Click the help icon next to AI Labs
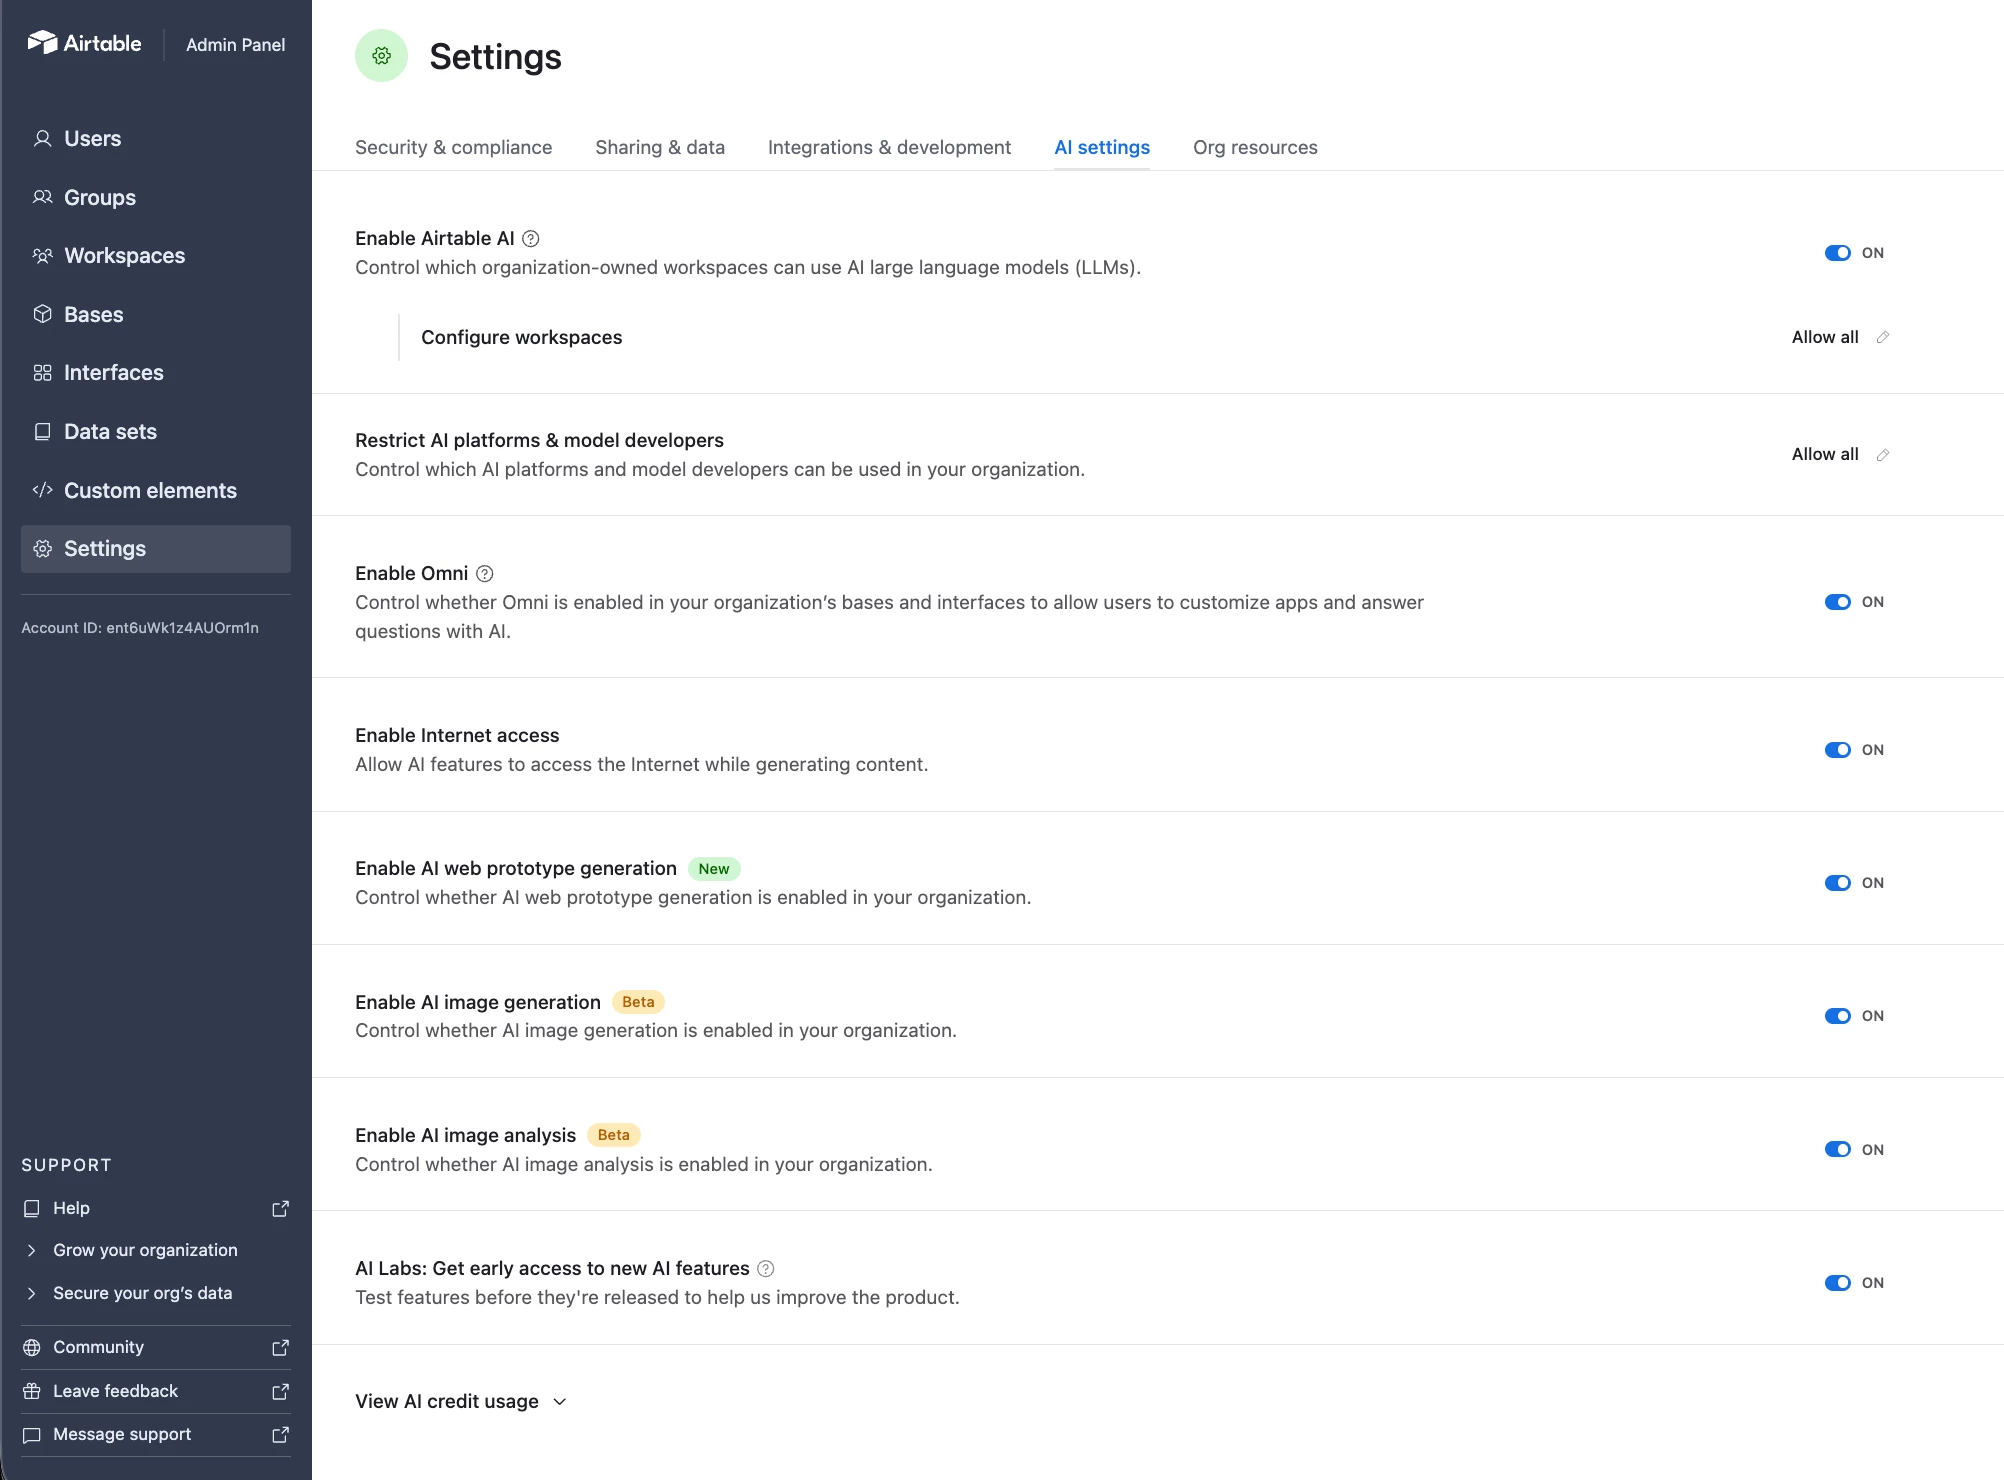The image size is (2004, 1480). coord(766,1269)
